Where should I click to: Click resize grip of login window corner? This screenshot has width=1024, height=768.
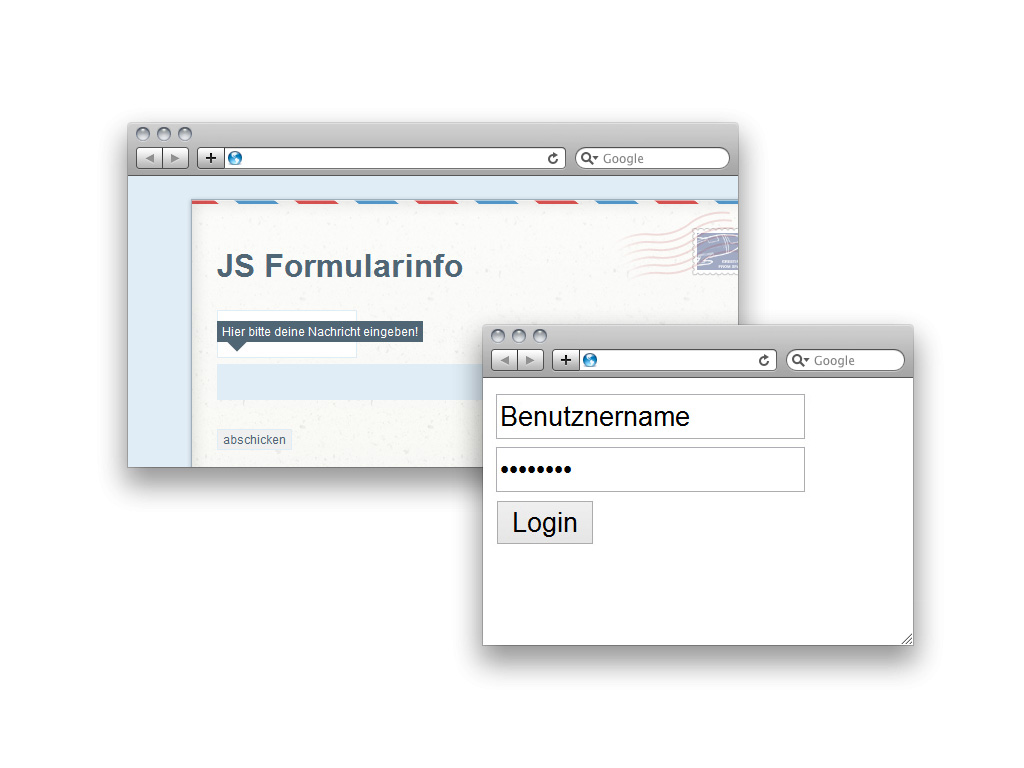(x=907, y=639)
